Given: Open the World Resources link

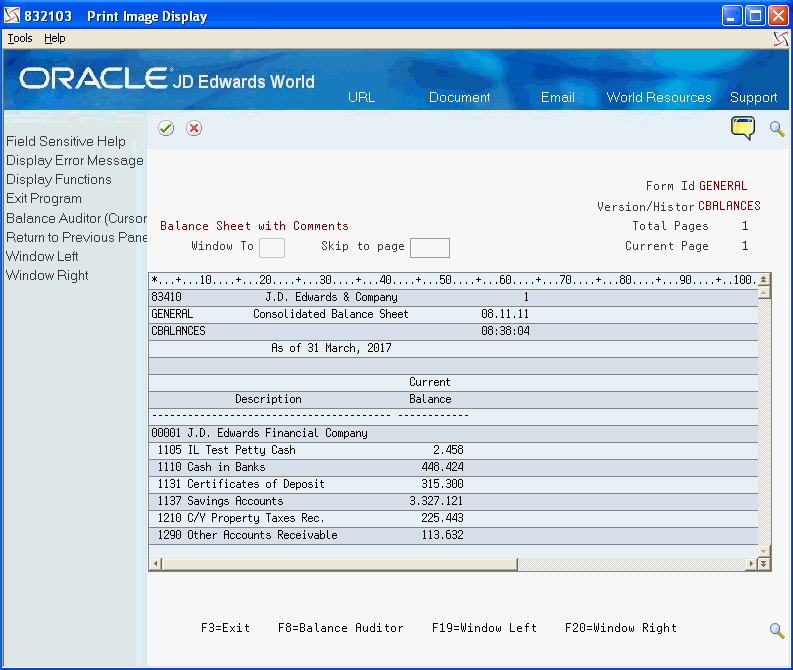Looking at the screenshot, I should coord(658,97).
